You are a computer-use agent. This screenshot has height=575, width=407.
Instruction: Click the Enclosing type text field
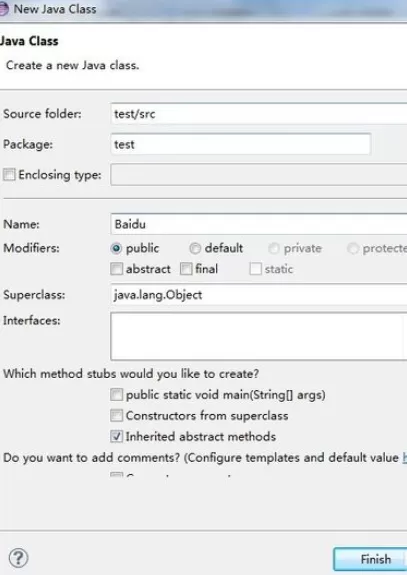[259, 175]
